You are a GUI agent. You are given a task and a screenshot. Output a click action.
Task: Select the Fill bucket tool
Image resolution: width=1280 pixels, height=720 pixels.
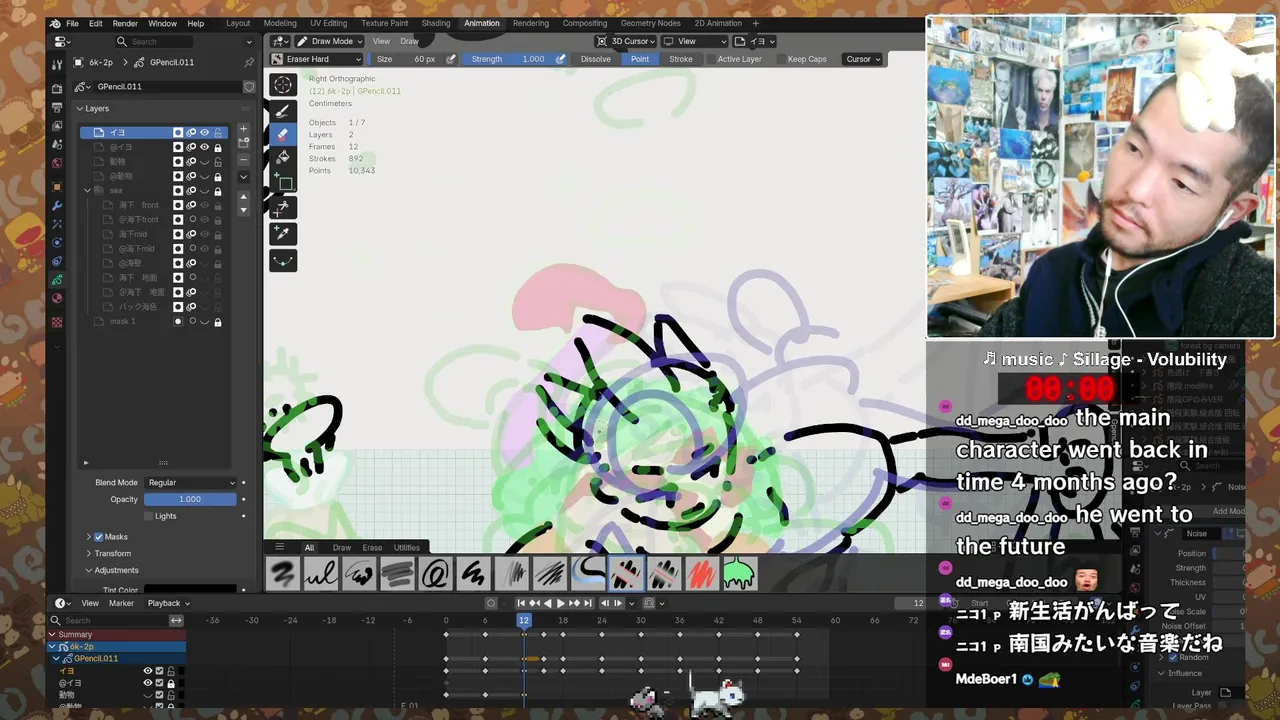(283, 158)
